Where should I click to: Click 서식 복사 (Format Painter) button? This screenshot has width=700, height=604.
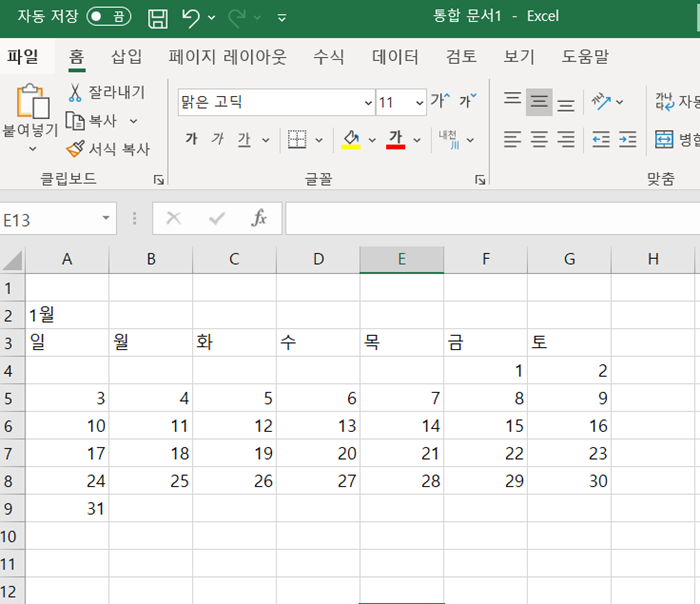108,149
